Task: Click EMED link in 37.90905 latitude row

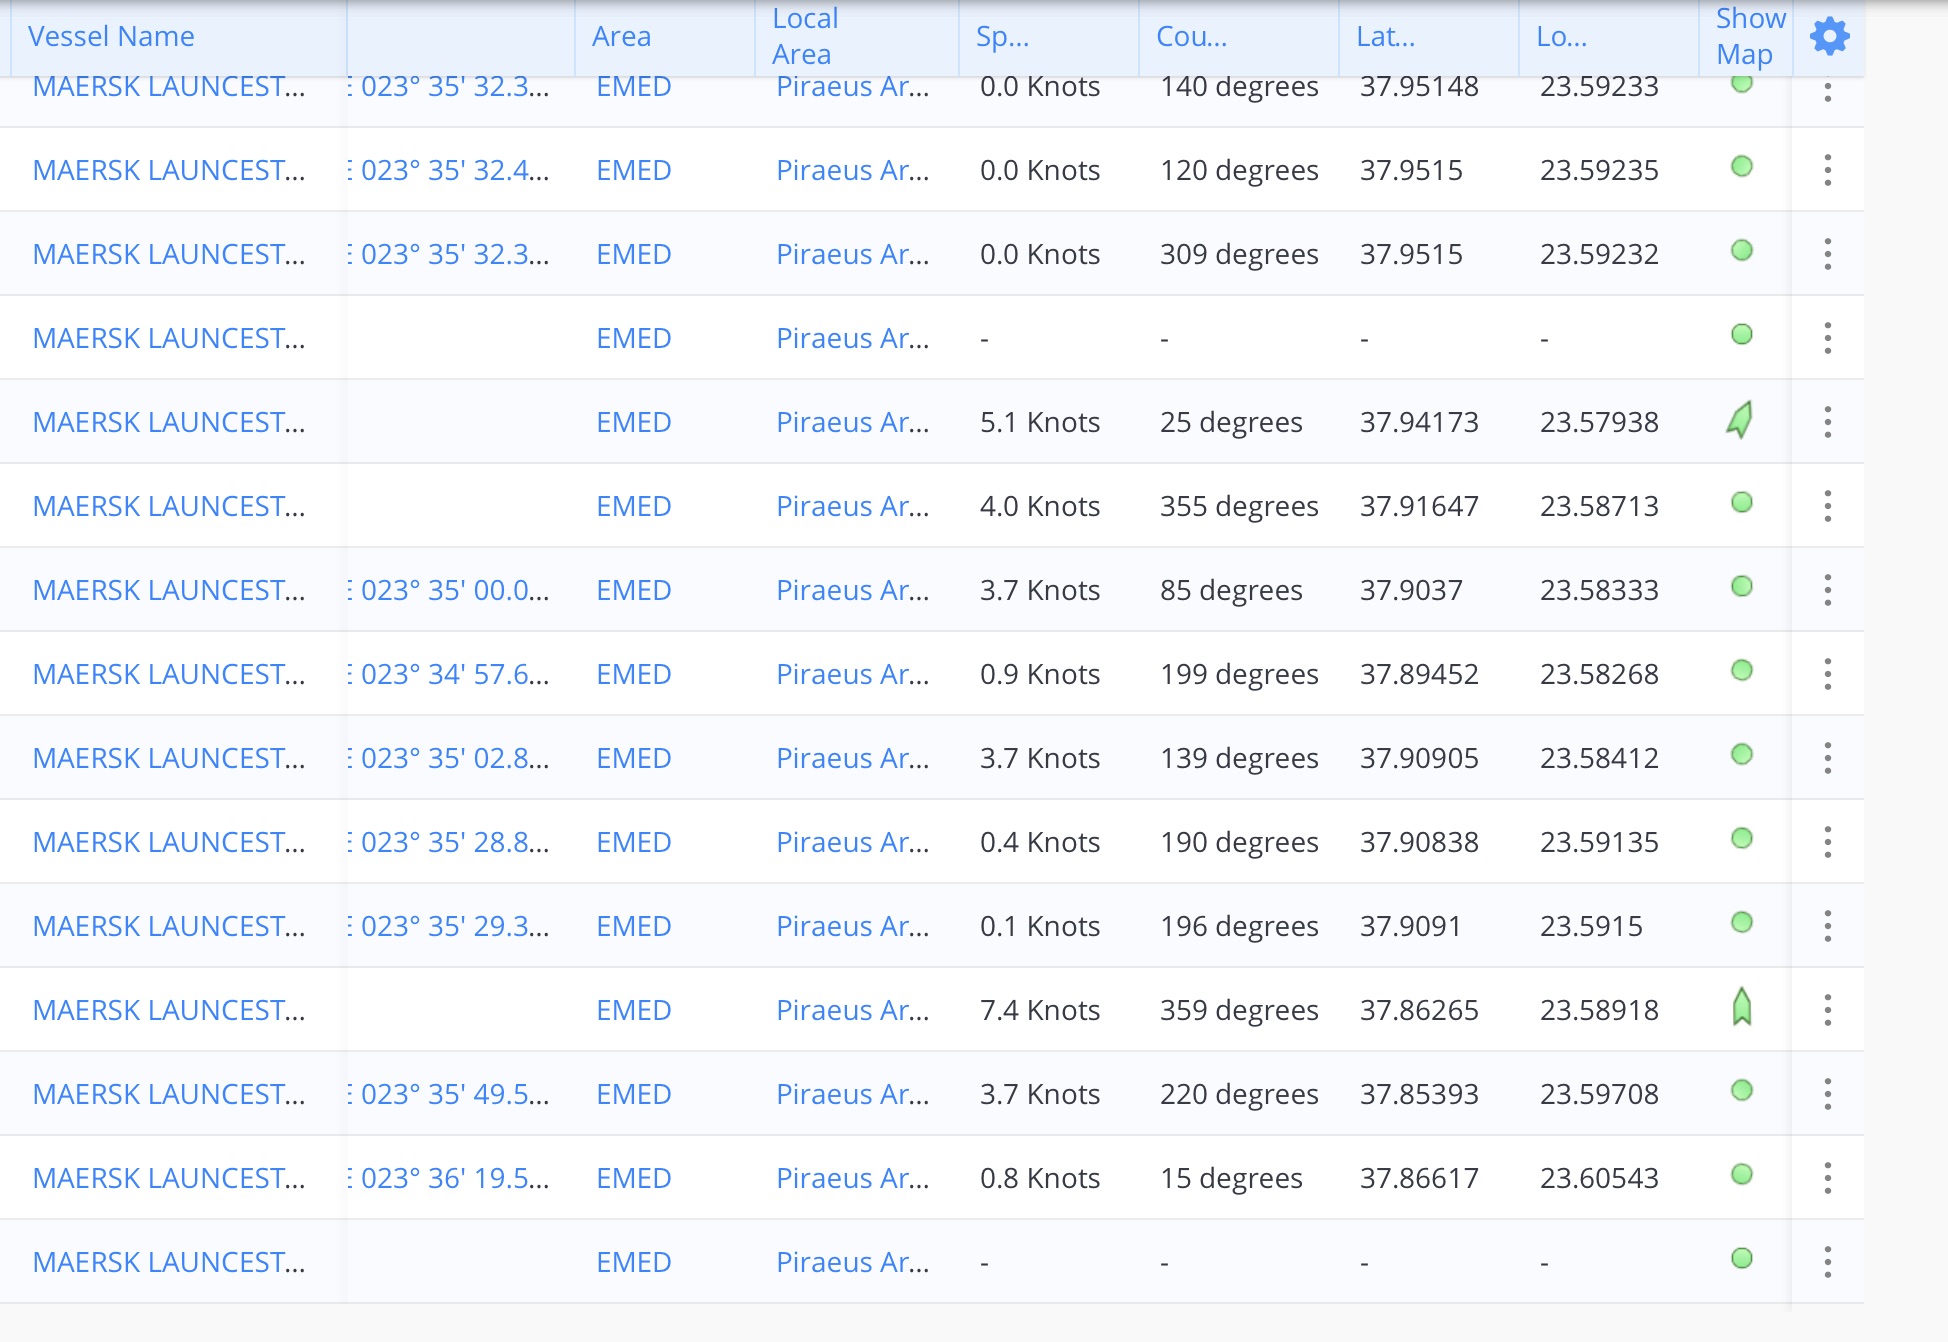Action: (x=634, y=758)
